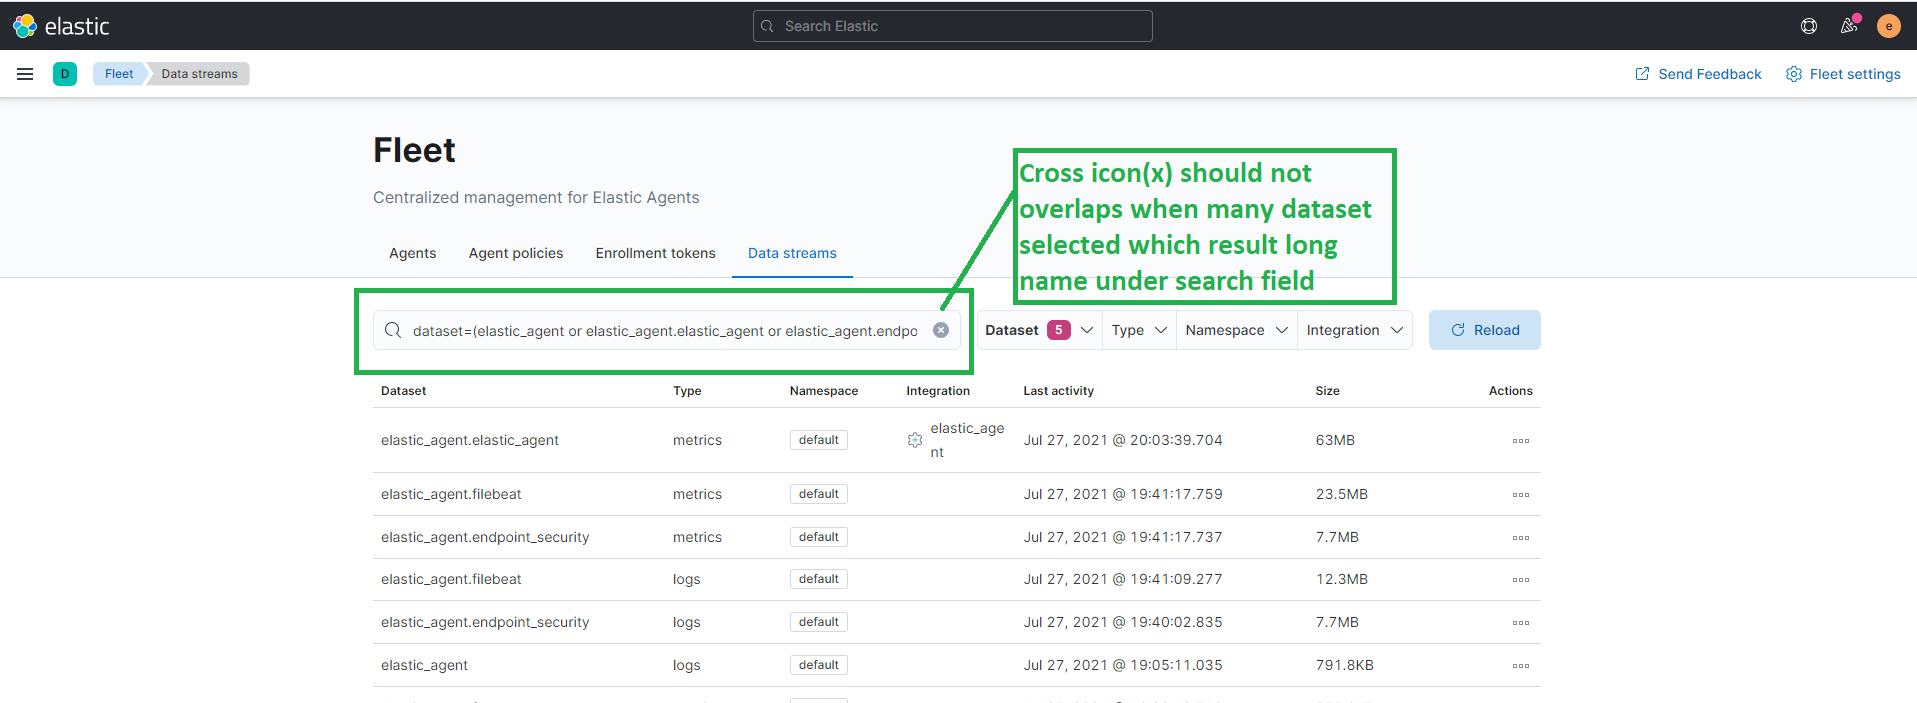The image size is (1917, 703).
Task: Open the user avatar menu
Action: 1889,26
